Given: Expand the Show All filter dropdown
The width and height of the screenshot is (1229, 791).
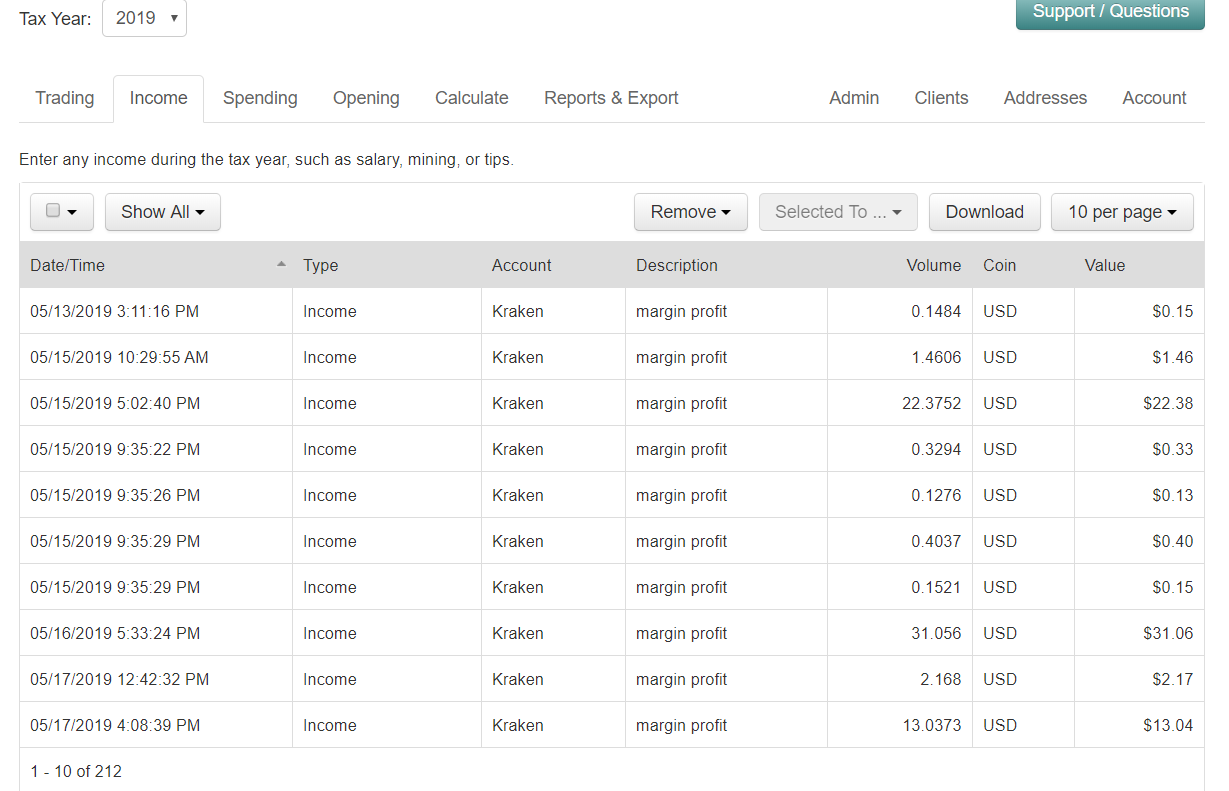Looking at the screenshot, I should (x=162, y=212).
